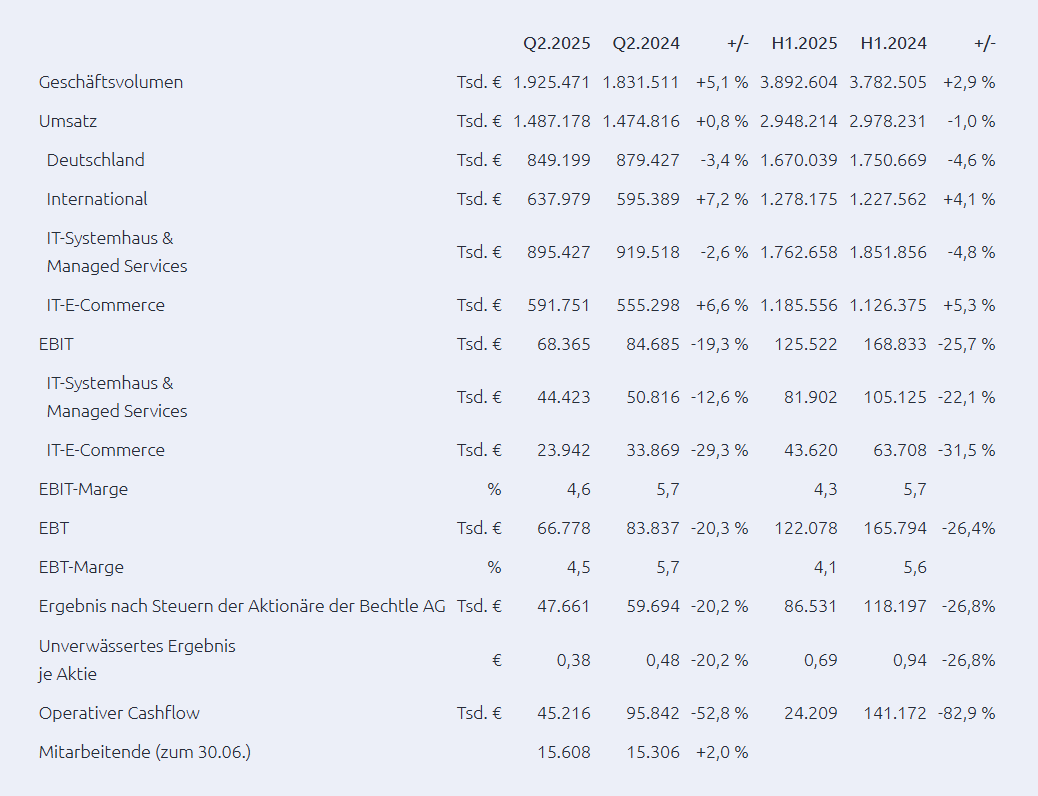This screenshot has height=796, width=1038.
Task: Select the H1.2024 Umsatz value 2.978.231
Action: click(888, 121)
